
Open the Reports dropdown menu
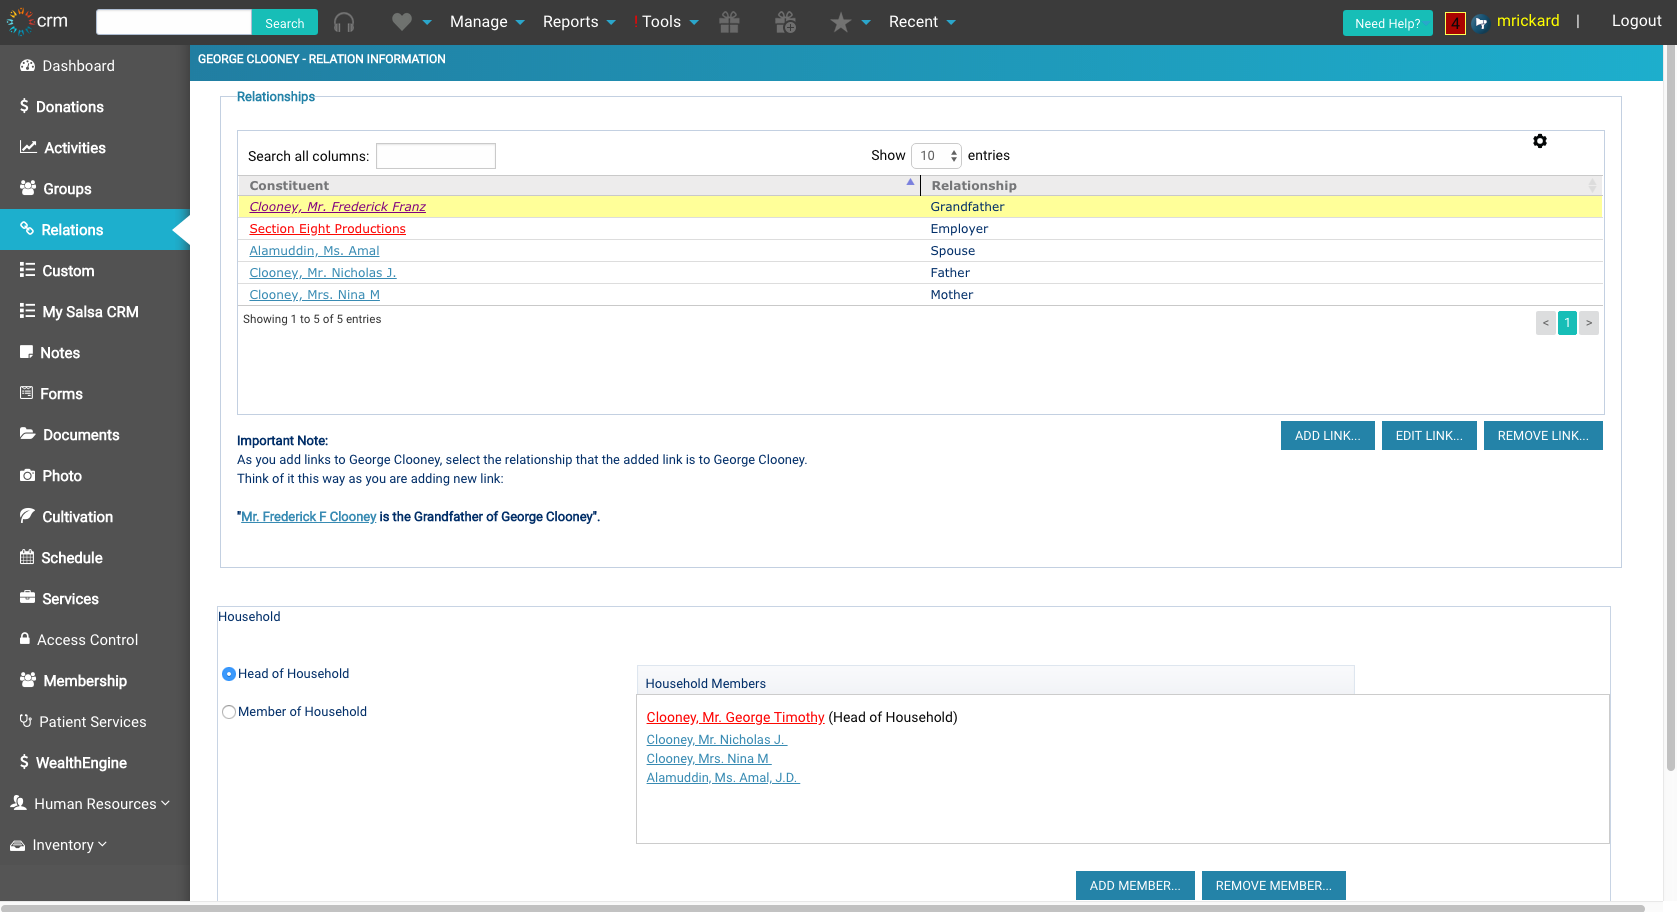coord(579,22)
